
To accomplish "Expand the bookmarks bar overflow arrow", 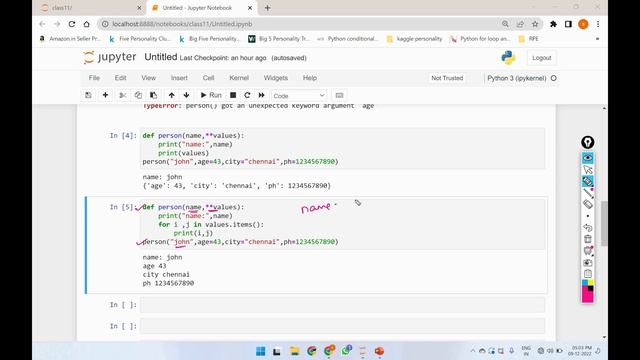I will click(x=598, y=39).
